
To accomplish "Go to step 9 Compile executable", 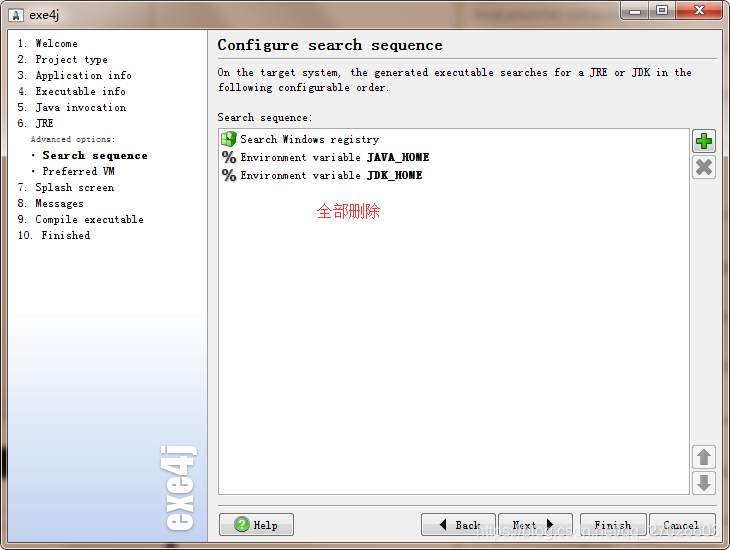I will tap(81, 219).
